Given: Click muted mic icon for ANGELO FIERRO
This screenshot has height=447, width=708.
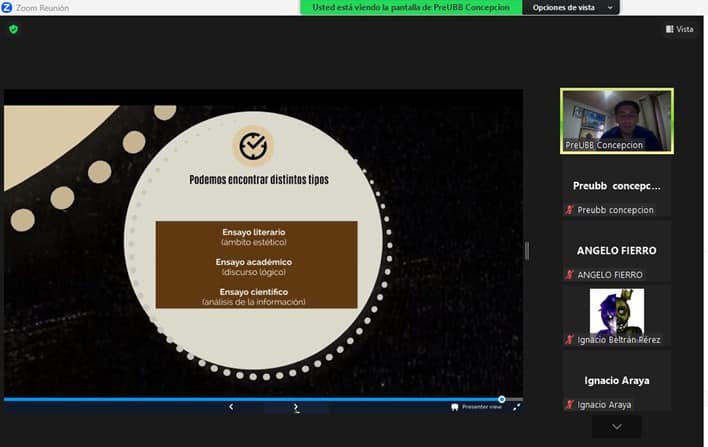Looking at the screenshot, I should (569, 274).
